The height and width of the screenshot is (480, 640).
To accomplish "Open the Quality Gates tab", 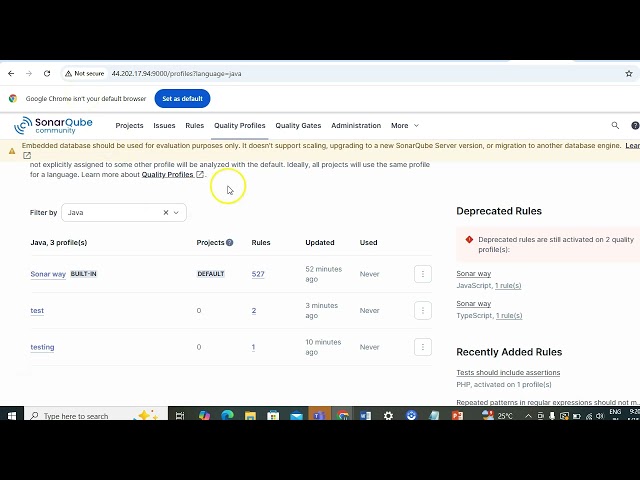I will tap(298, 125).
